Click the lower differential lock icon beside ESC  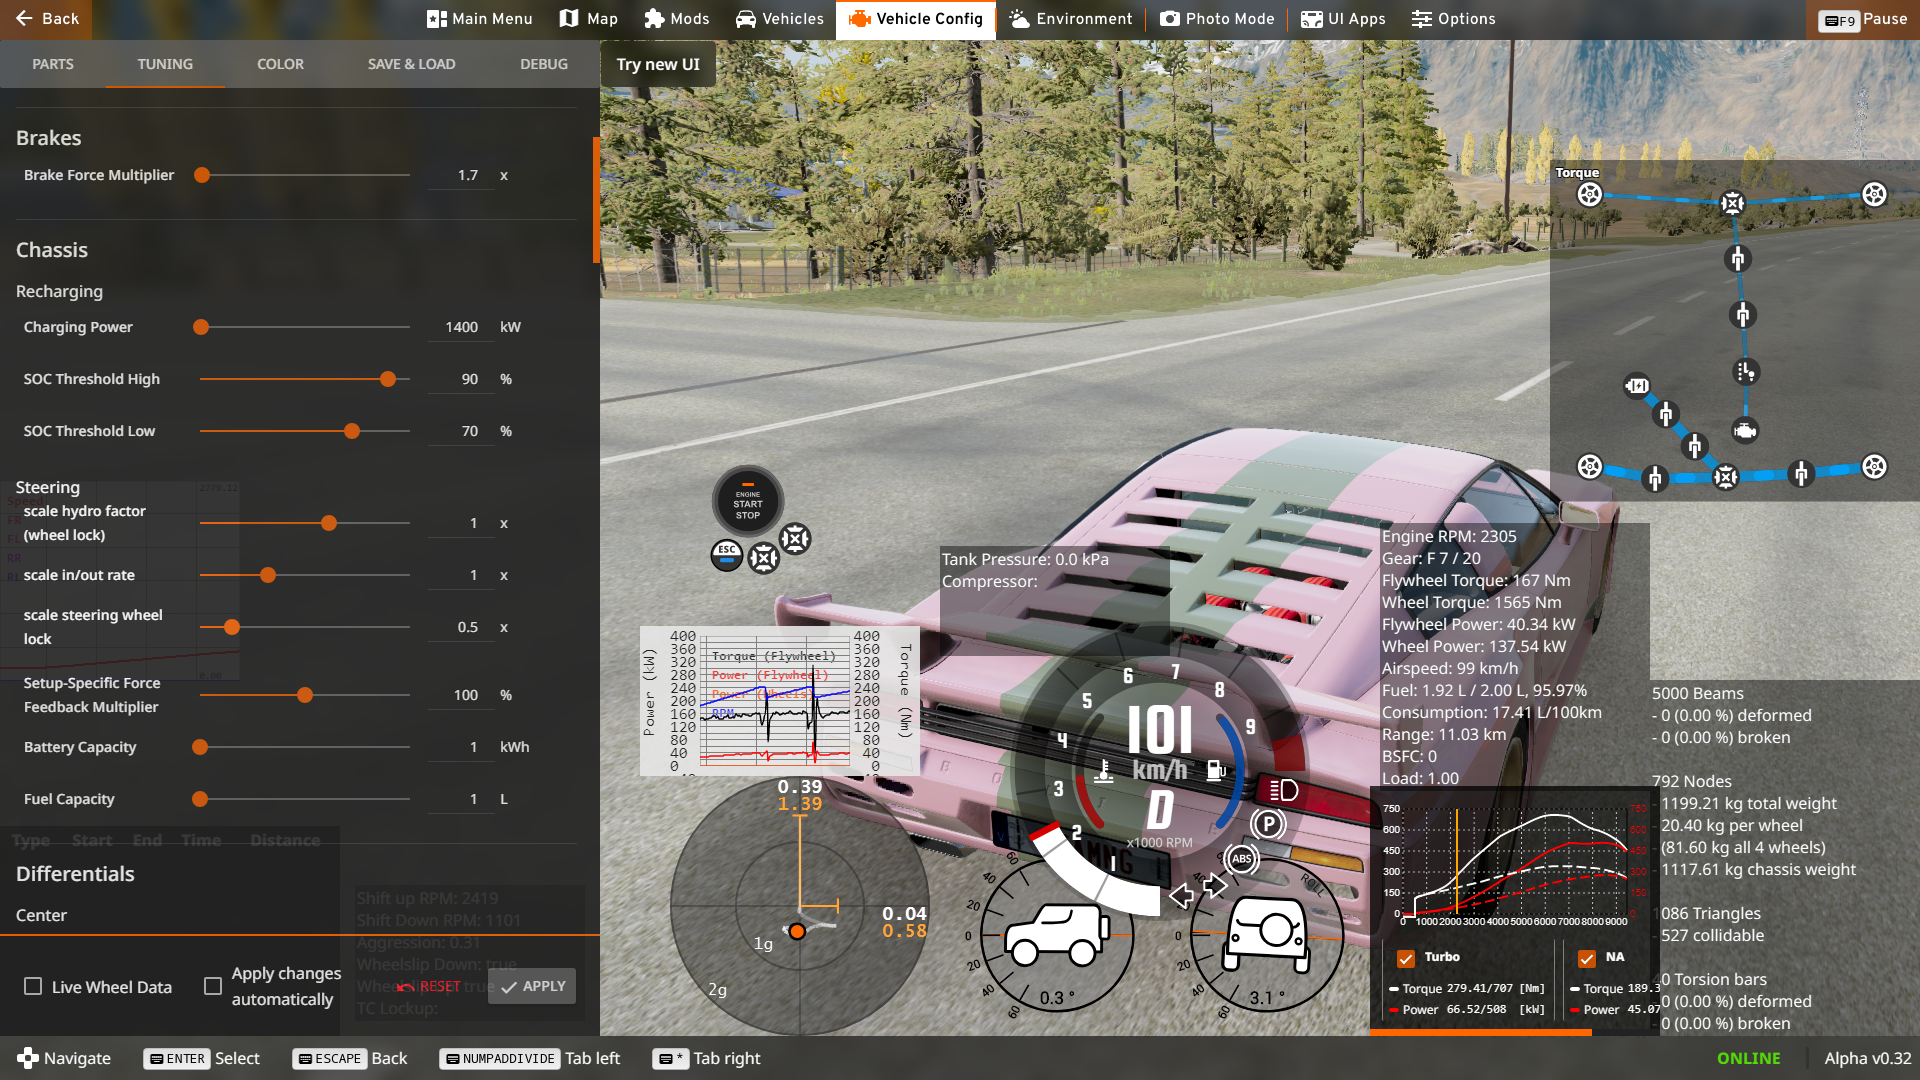(x=764, y=558)
